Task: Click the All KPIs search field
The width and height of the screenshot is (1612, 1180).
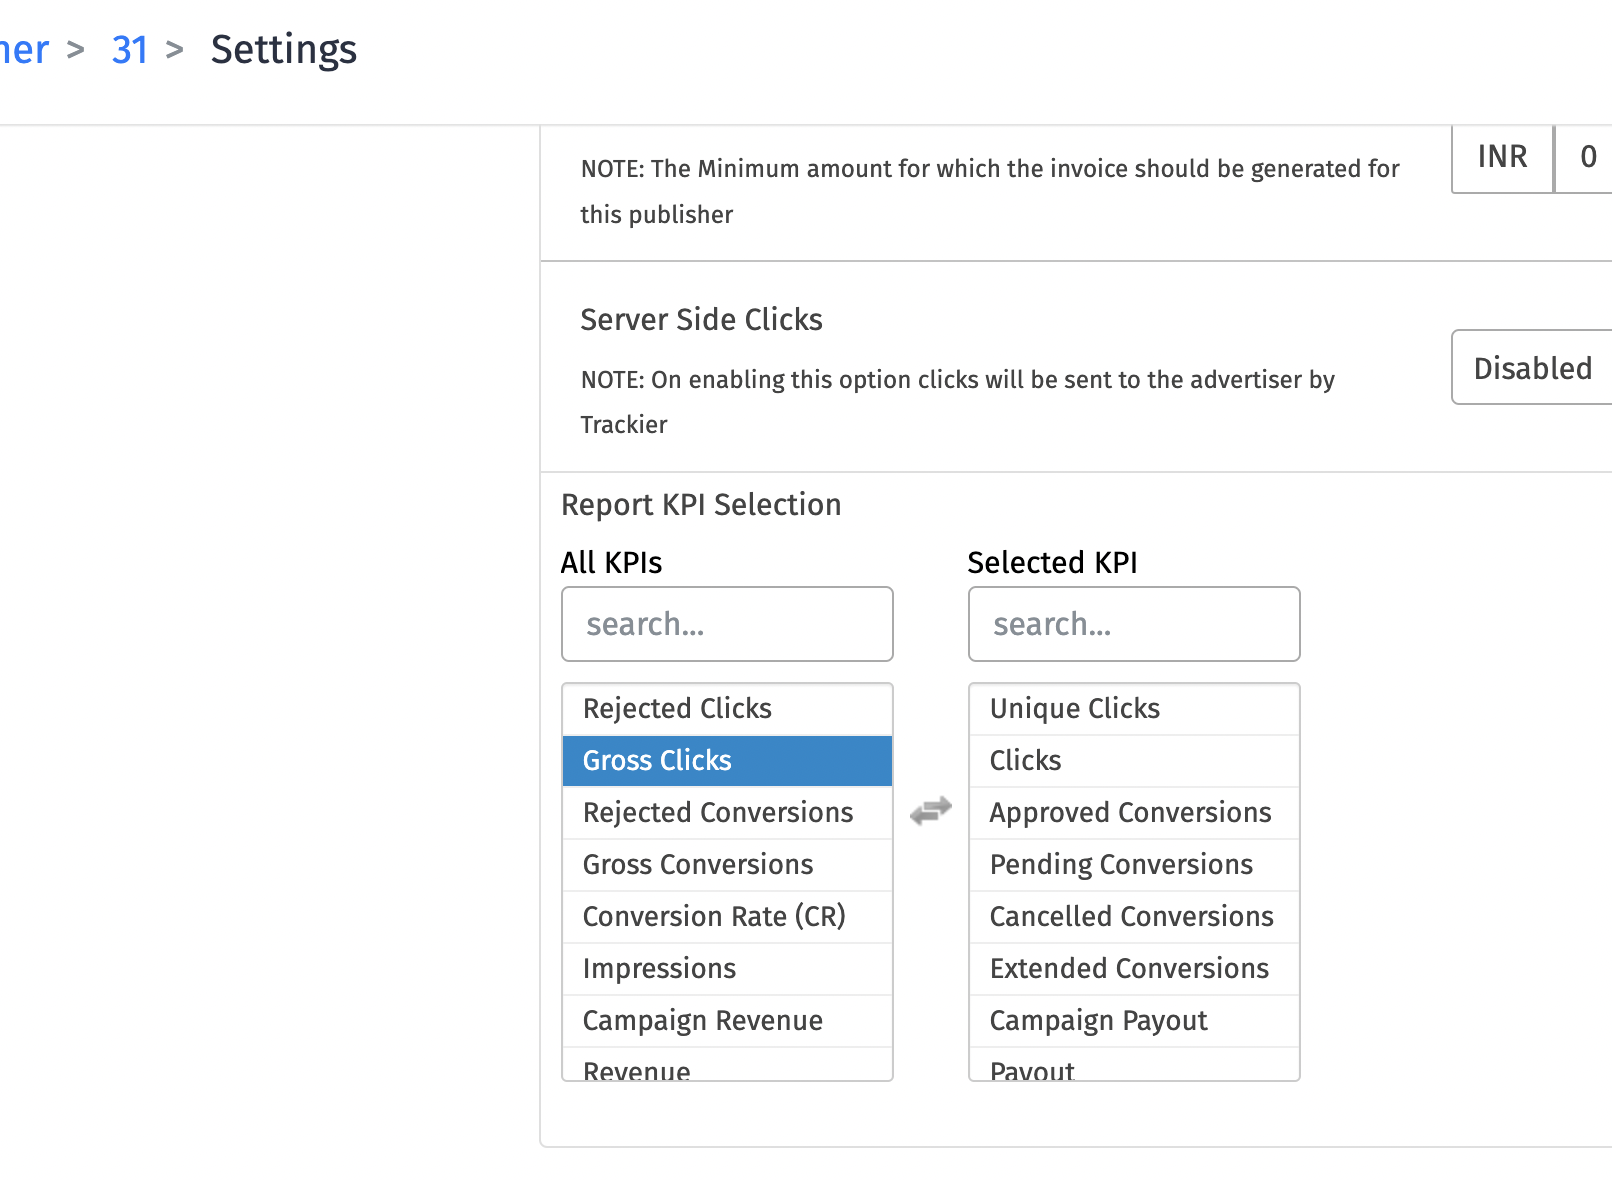Action: point(727,624)
